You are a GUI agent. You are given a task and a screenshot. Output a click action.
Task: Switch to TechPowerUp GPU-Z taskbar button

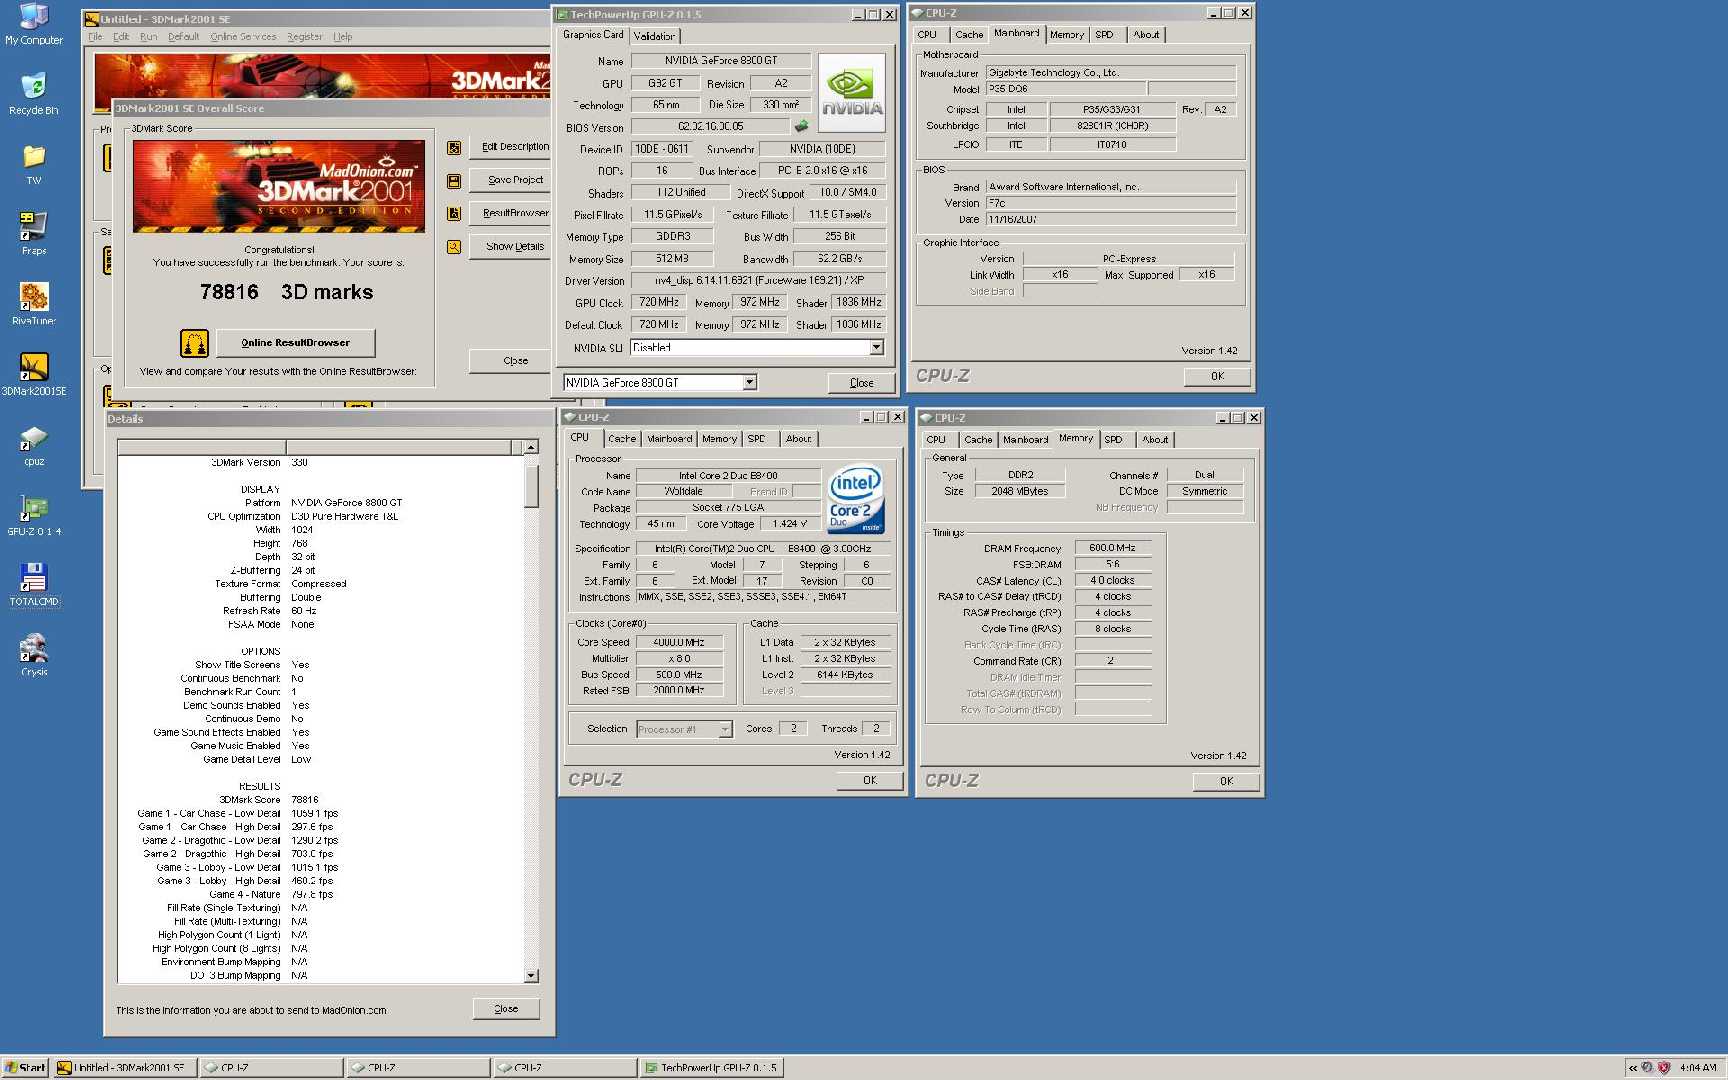tap(712, 1067)
